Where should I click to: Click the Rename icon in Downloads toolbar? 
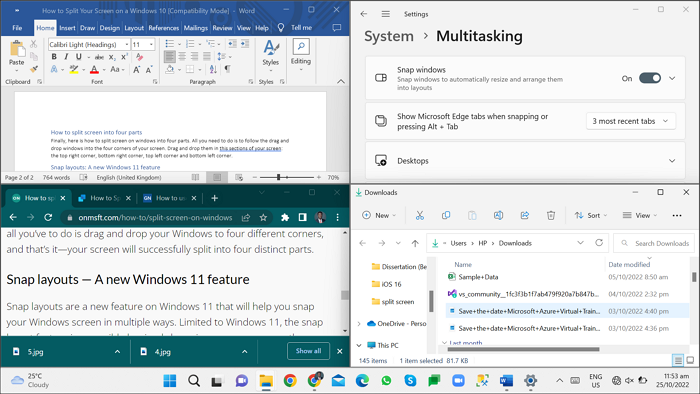pyautogui.click(x=498, y=216)
